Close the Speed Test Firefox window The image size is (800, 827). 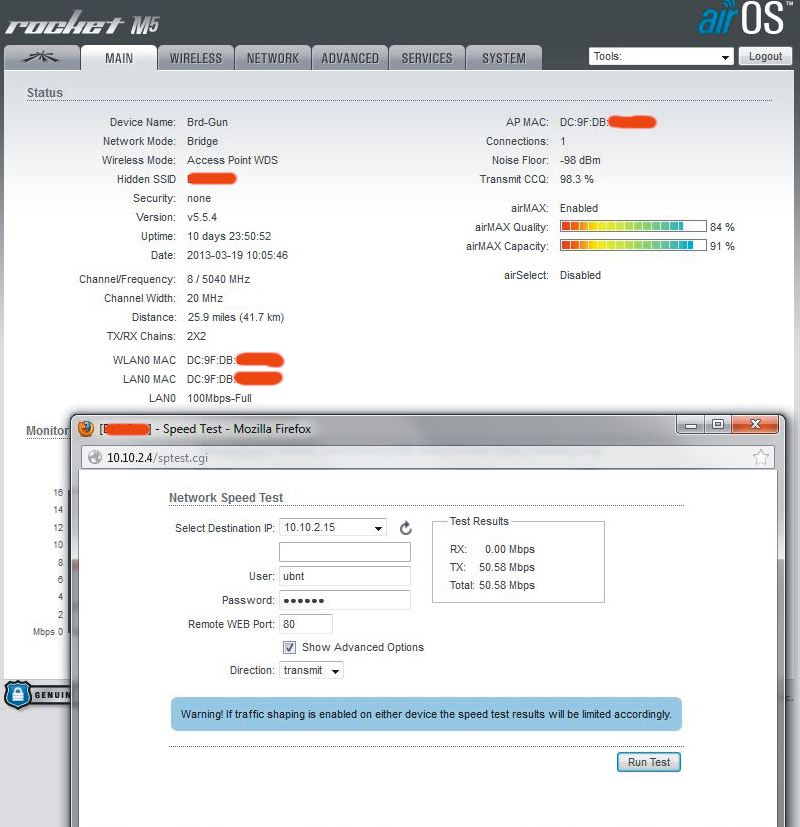[x=755, y=424]
